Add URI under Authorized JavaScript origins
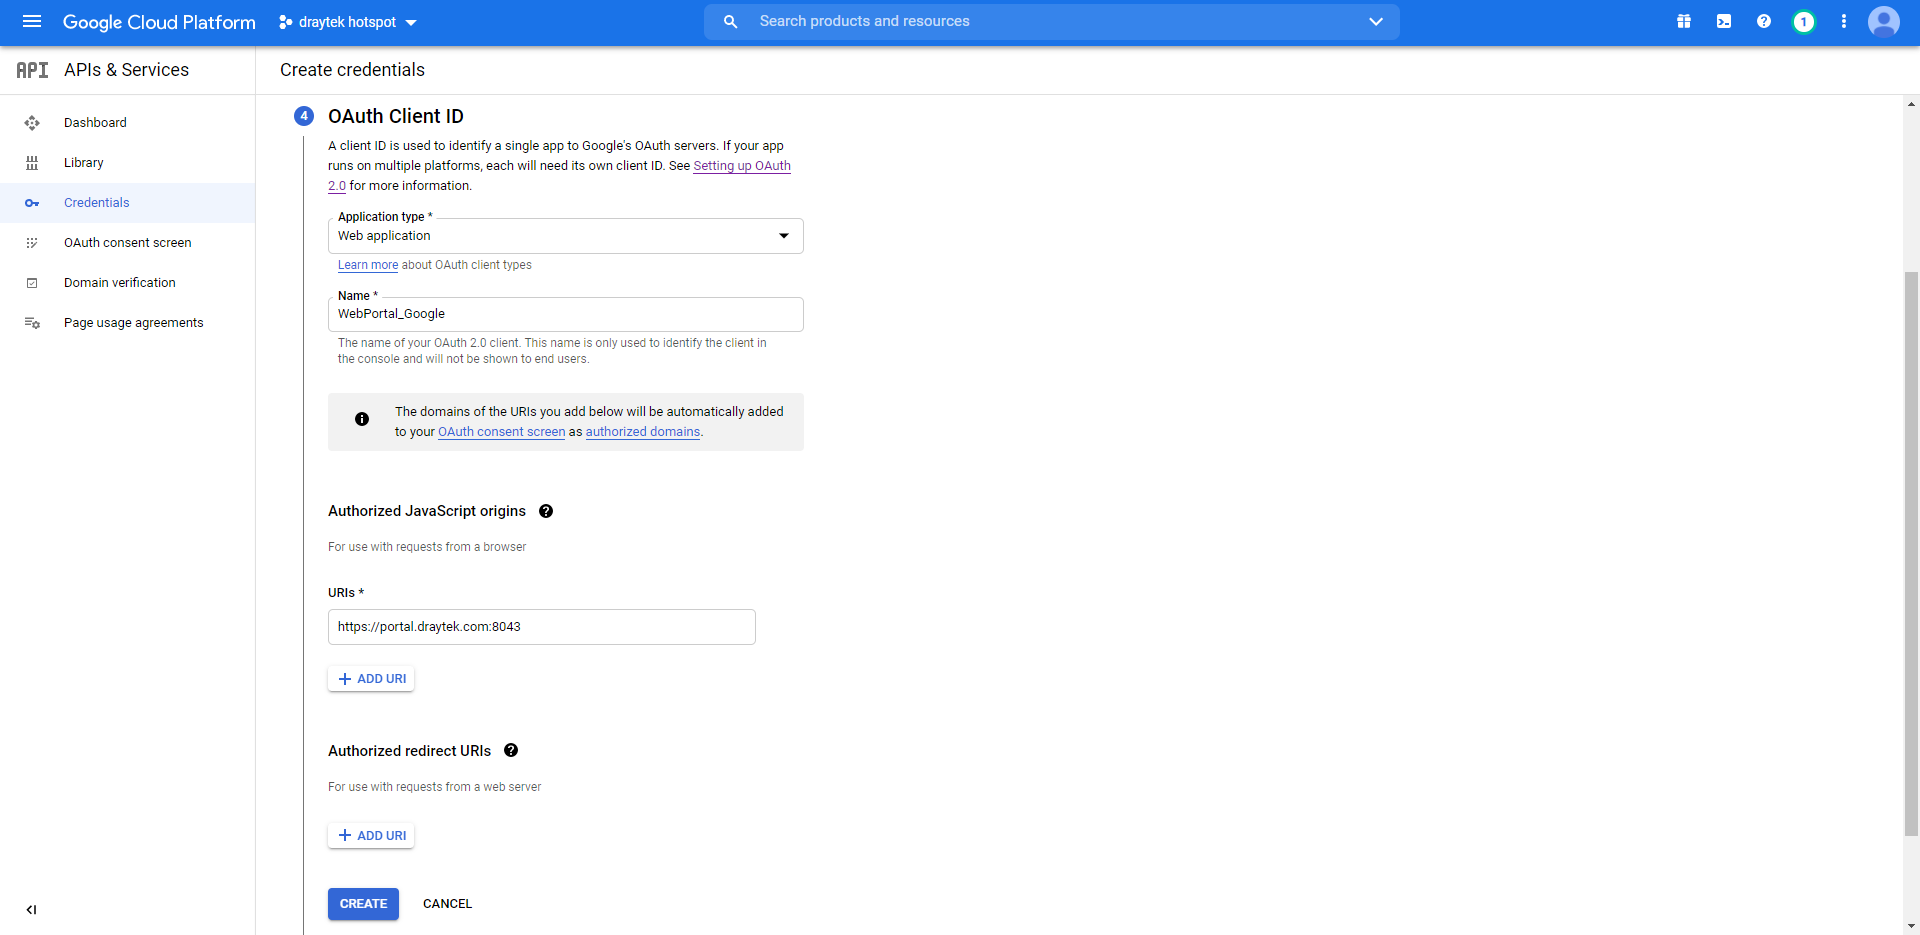Image resolution: width=1920 pixels, height=935 pixels. [371, 679]
